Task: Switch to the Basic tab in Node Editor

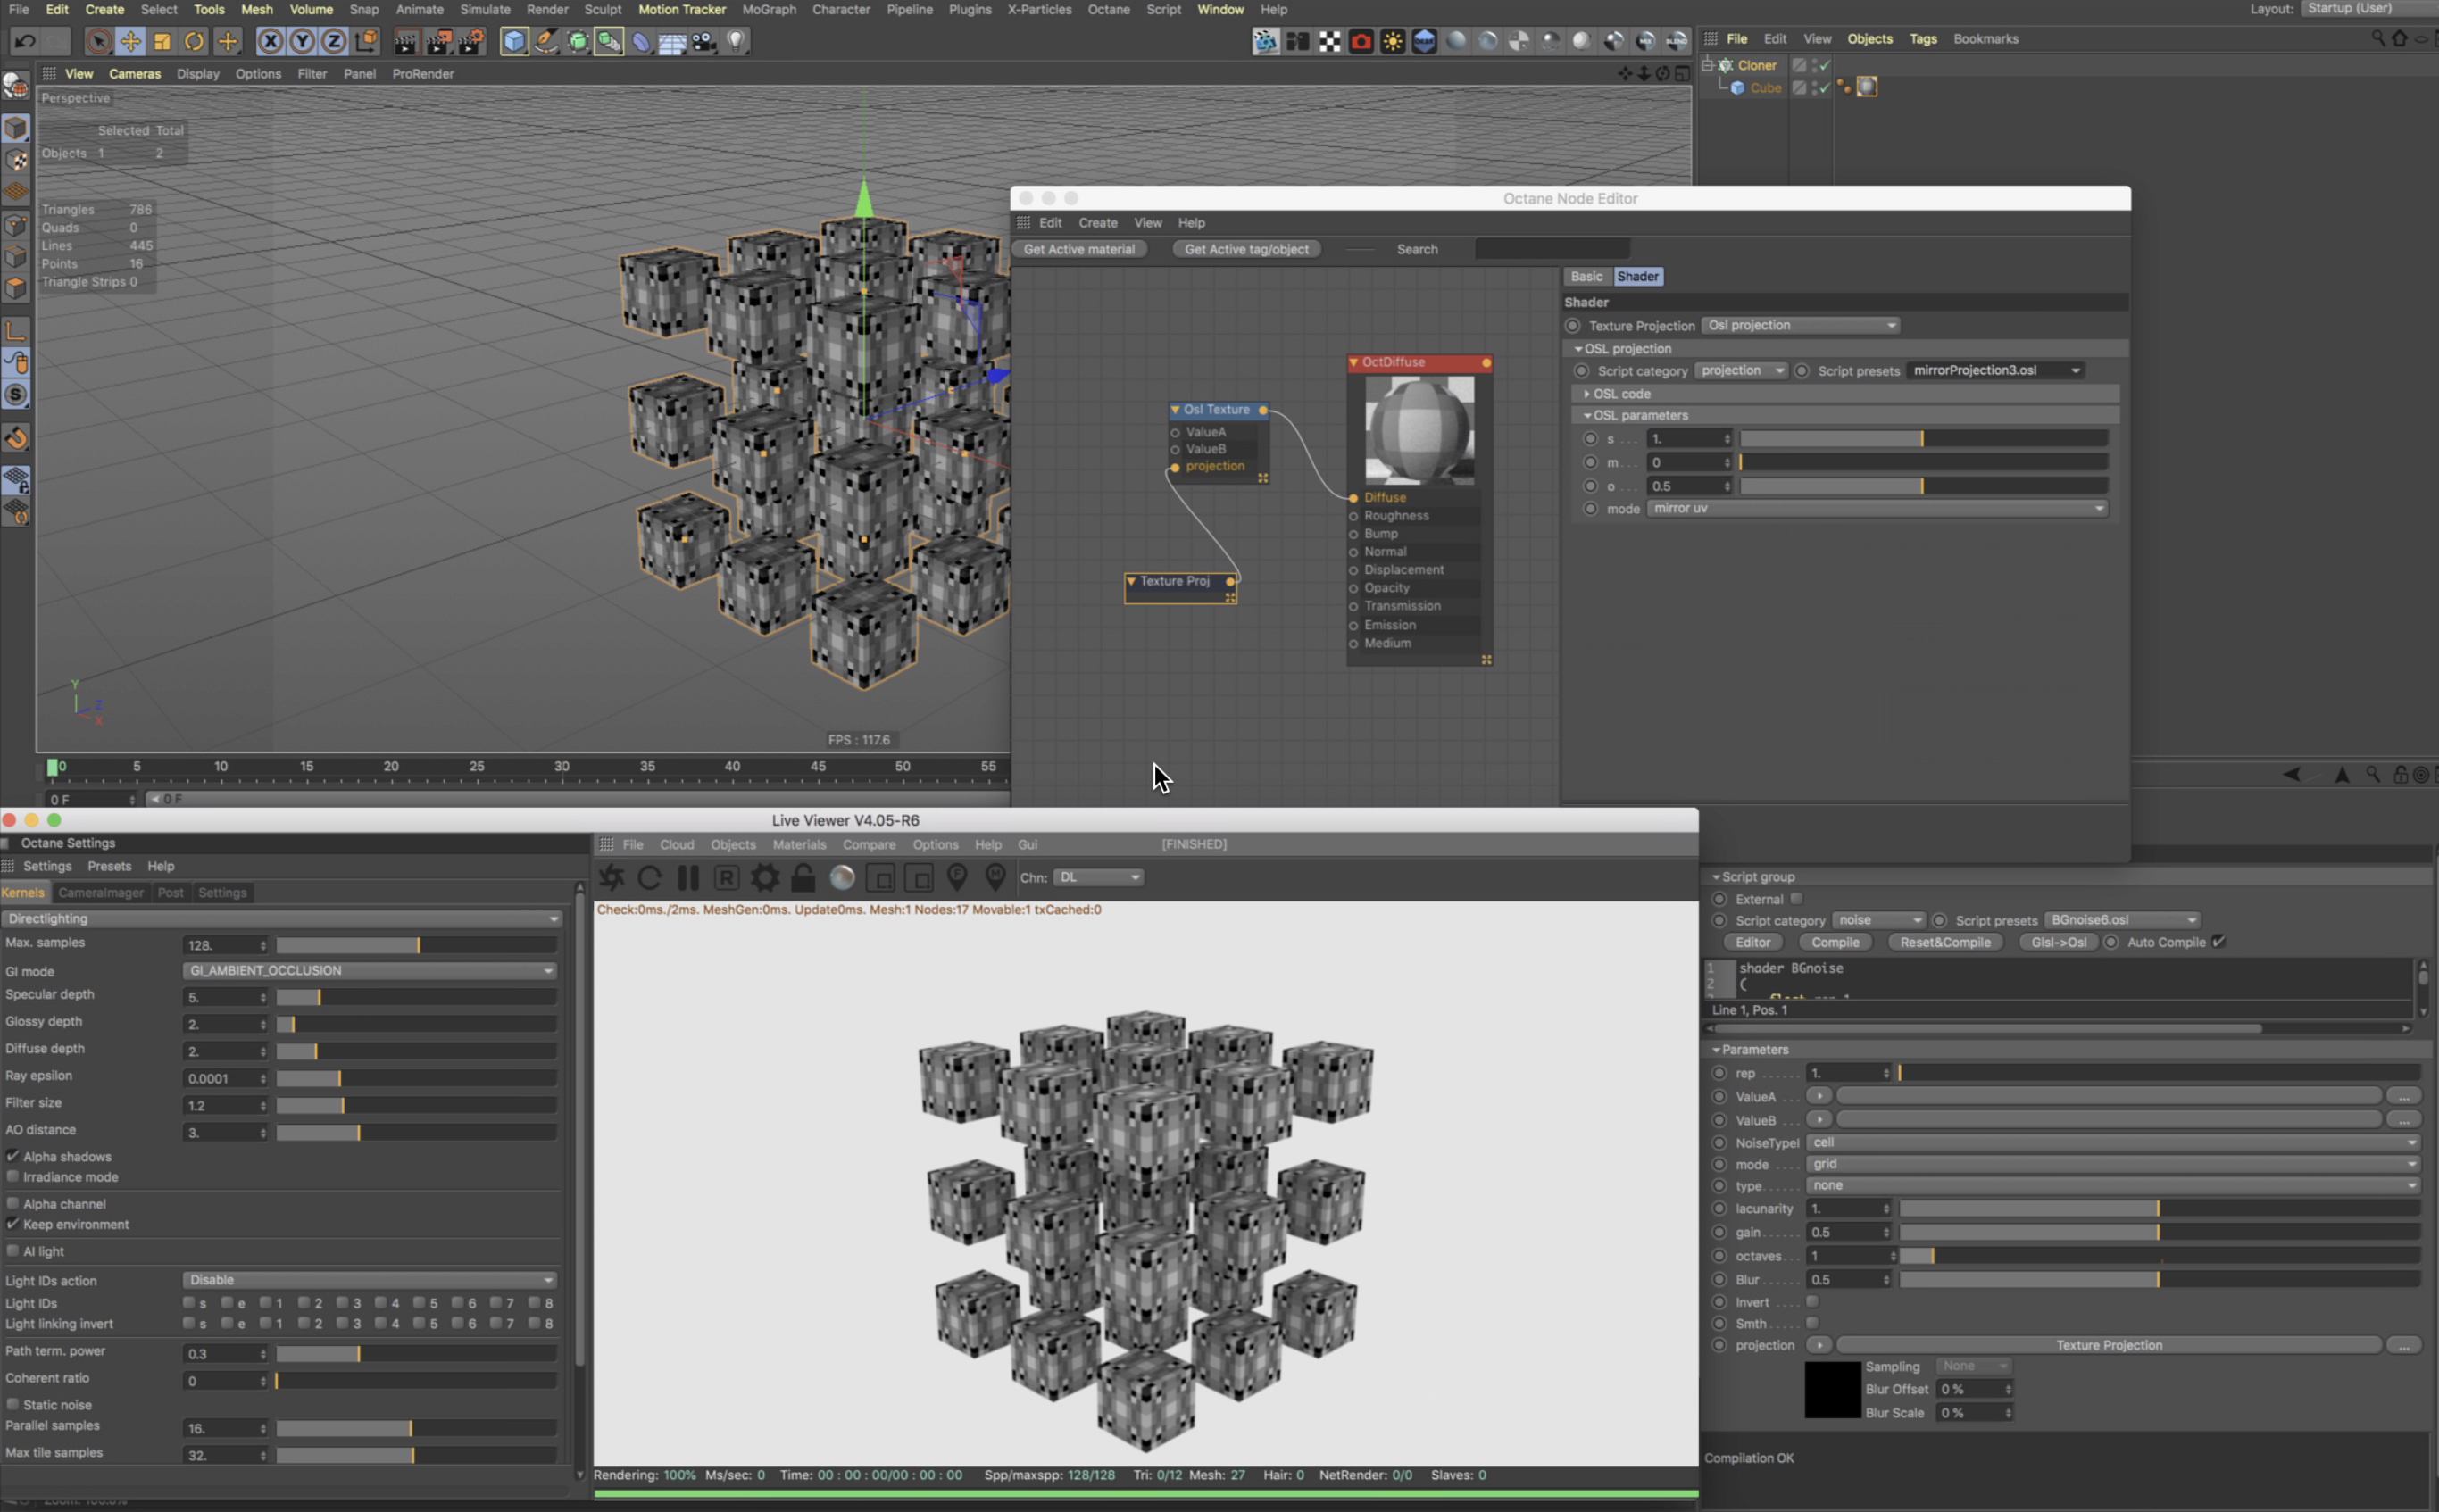Action: coord(1586,276)
